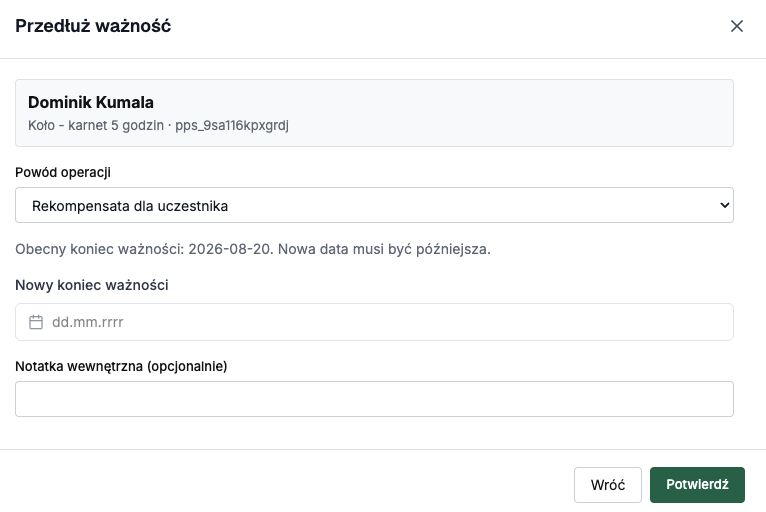Confirm with the Potwierdź button
766x512 pixels.
tap(697, 485)
